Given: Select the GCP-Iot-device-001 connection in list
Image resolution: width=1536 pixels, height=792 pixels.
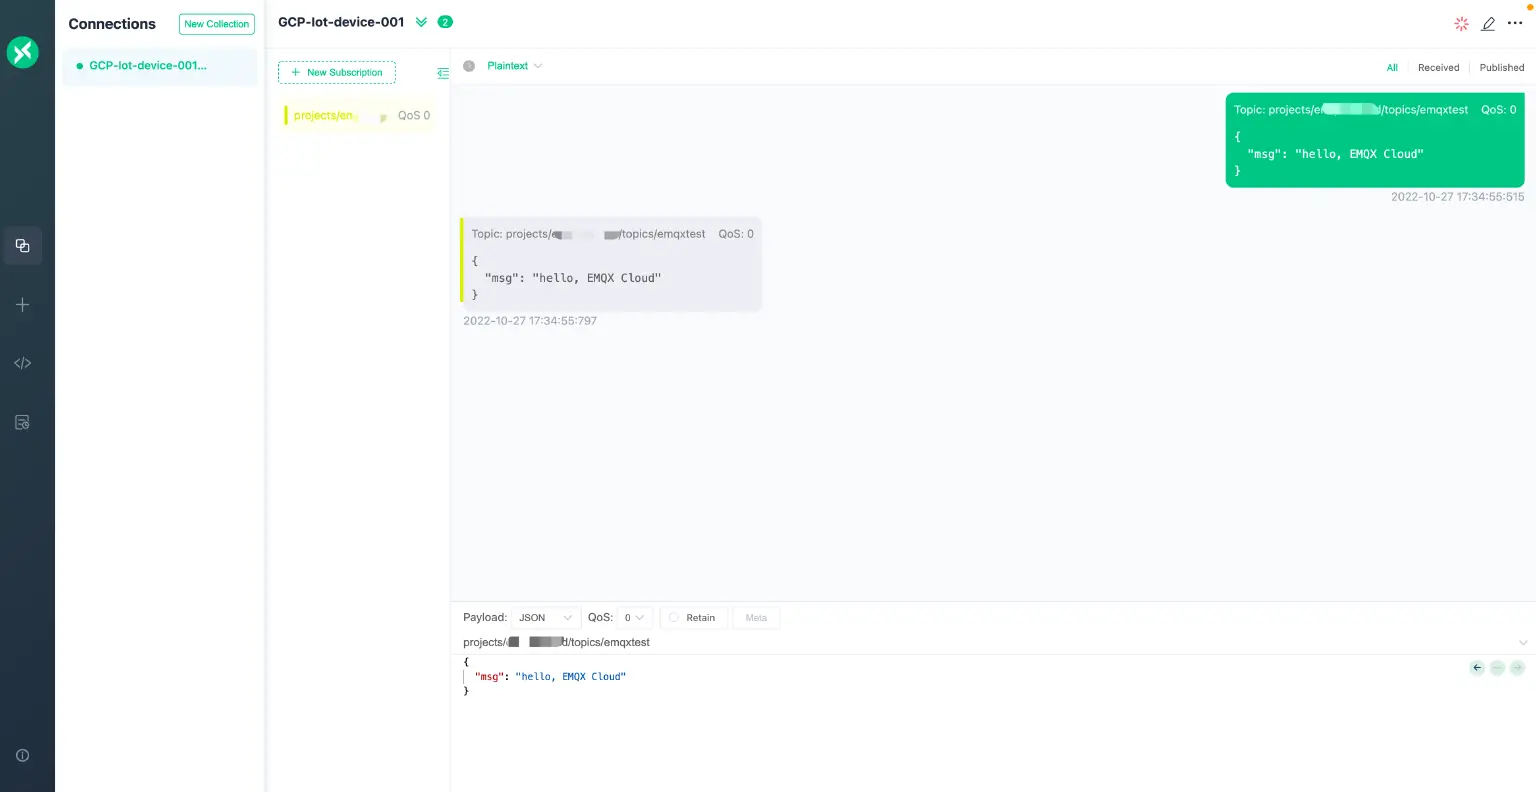Looking at the screenshot, I should (x=148, y=65).
